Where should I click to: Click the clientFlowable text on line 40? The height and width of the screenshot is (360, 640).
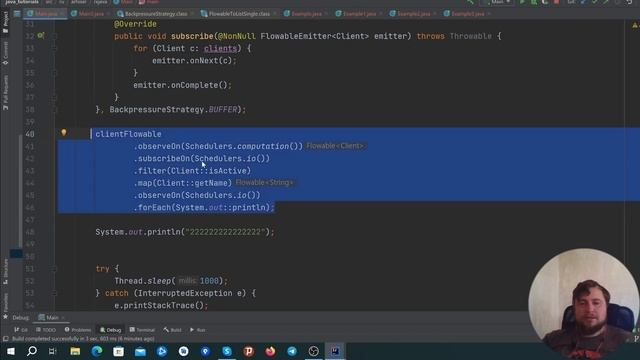[x=128, y=134]
